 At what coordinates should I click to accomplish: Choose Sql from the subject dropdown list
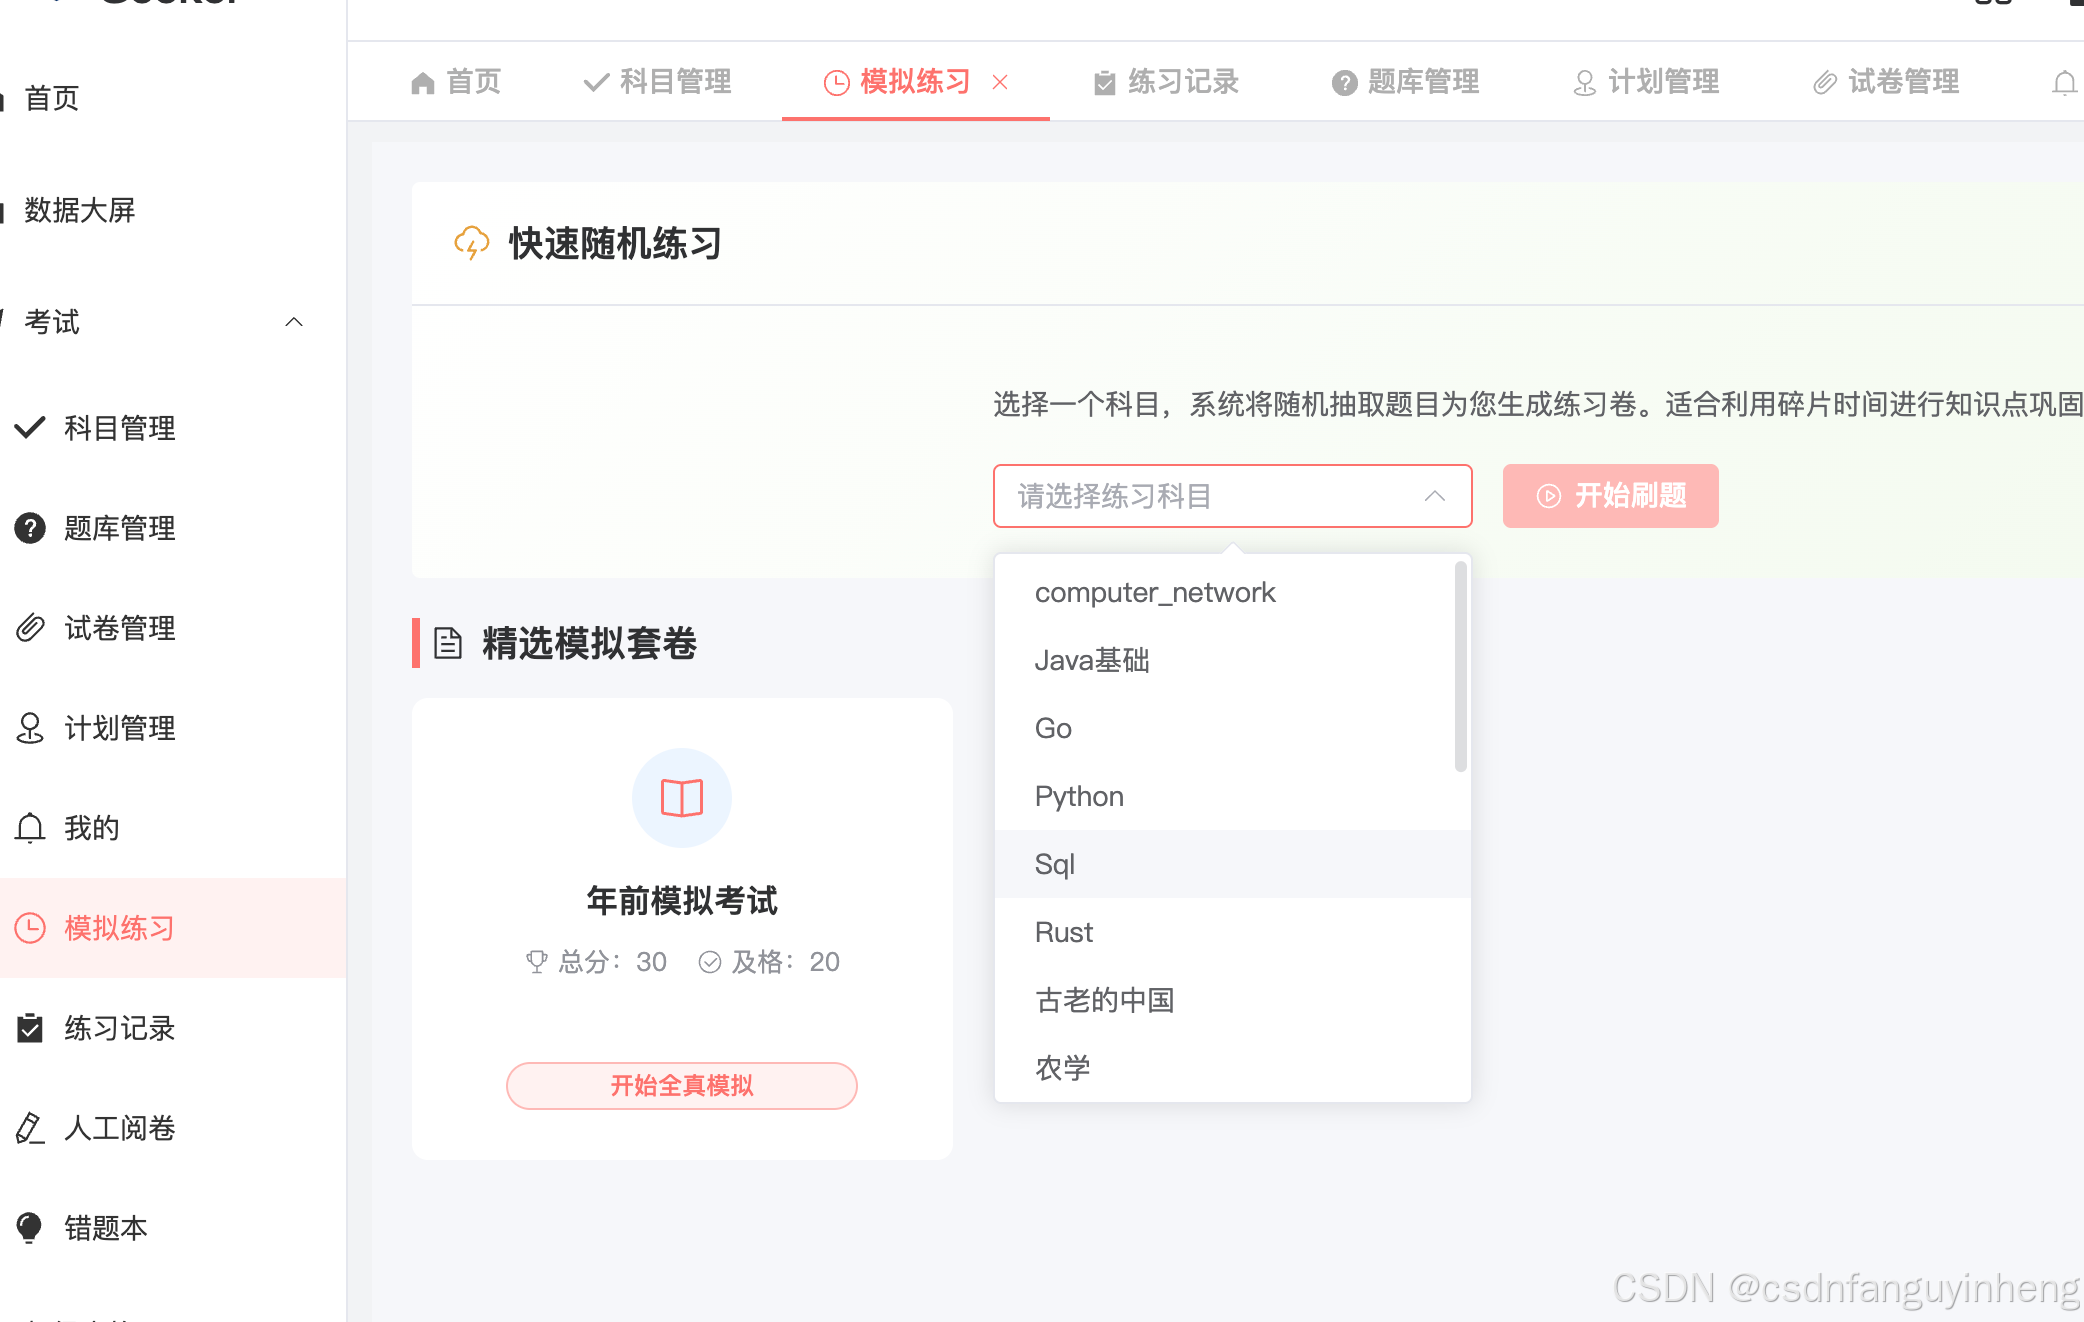pos(1055,864)
